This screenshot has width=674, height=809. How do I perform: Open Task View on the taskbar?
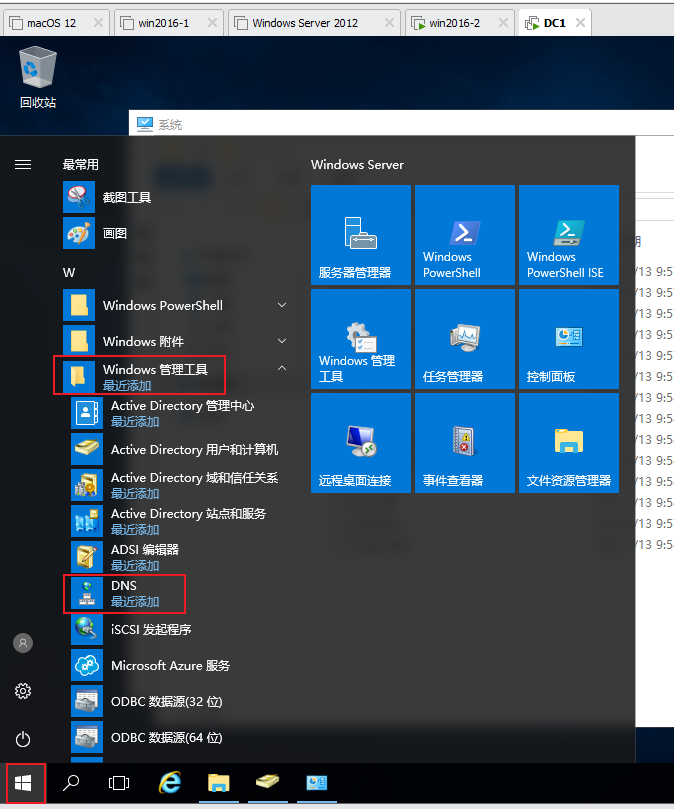click(x=119, y=783)
